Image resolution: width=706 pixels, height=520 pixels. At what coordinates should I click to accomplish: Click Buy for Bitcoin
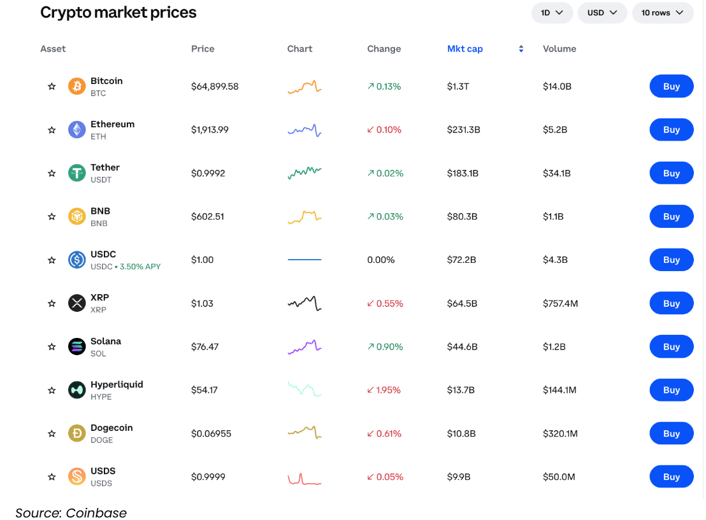pyautogui.click(x=671, y=86)
